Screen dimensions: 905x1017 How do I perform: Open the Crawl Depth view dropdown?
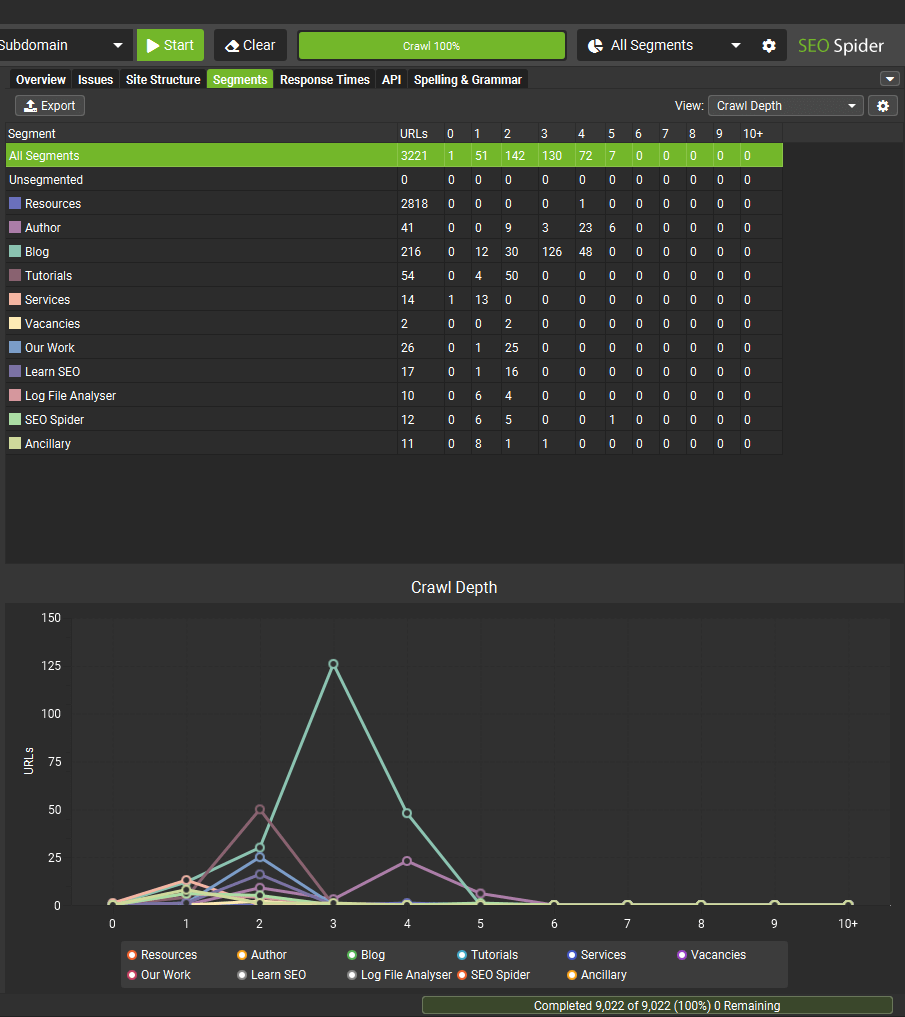point(786,106)
